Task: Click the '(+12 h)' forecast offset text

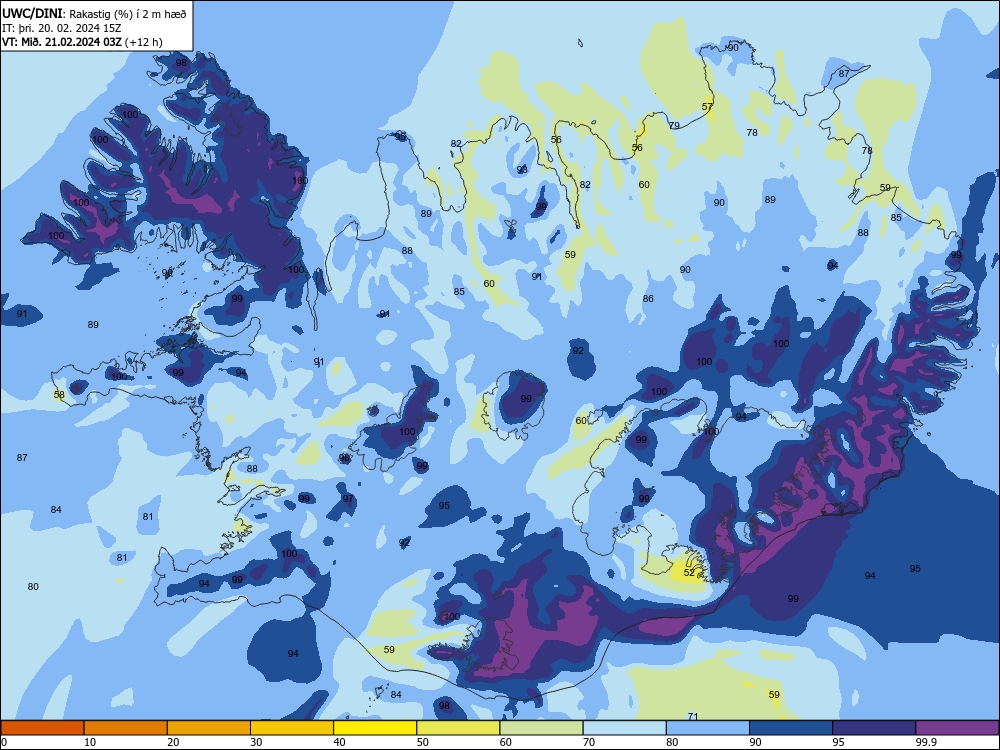Action: [144, 42]
